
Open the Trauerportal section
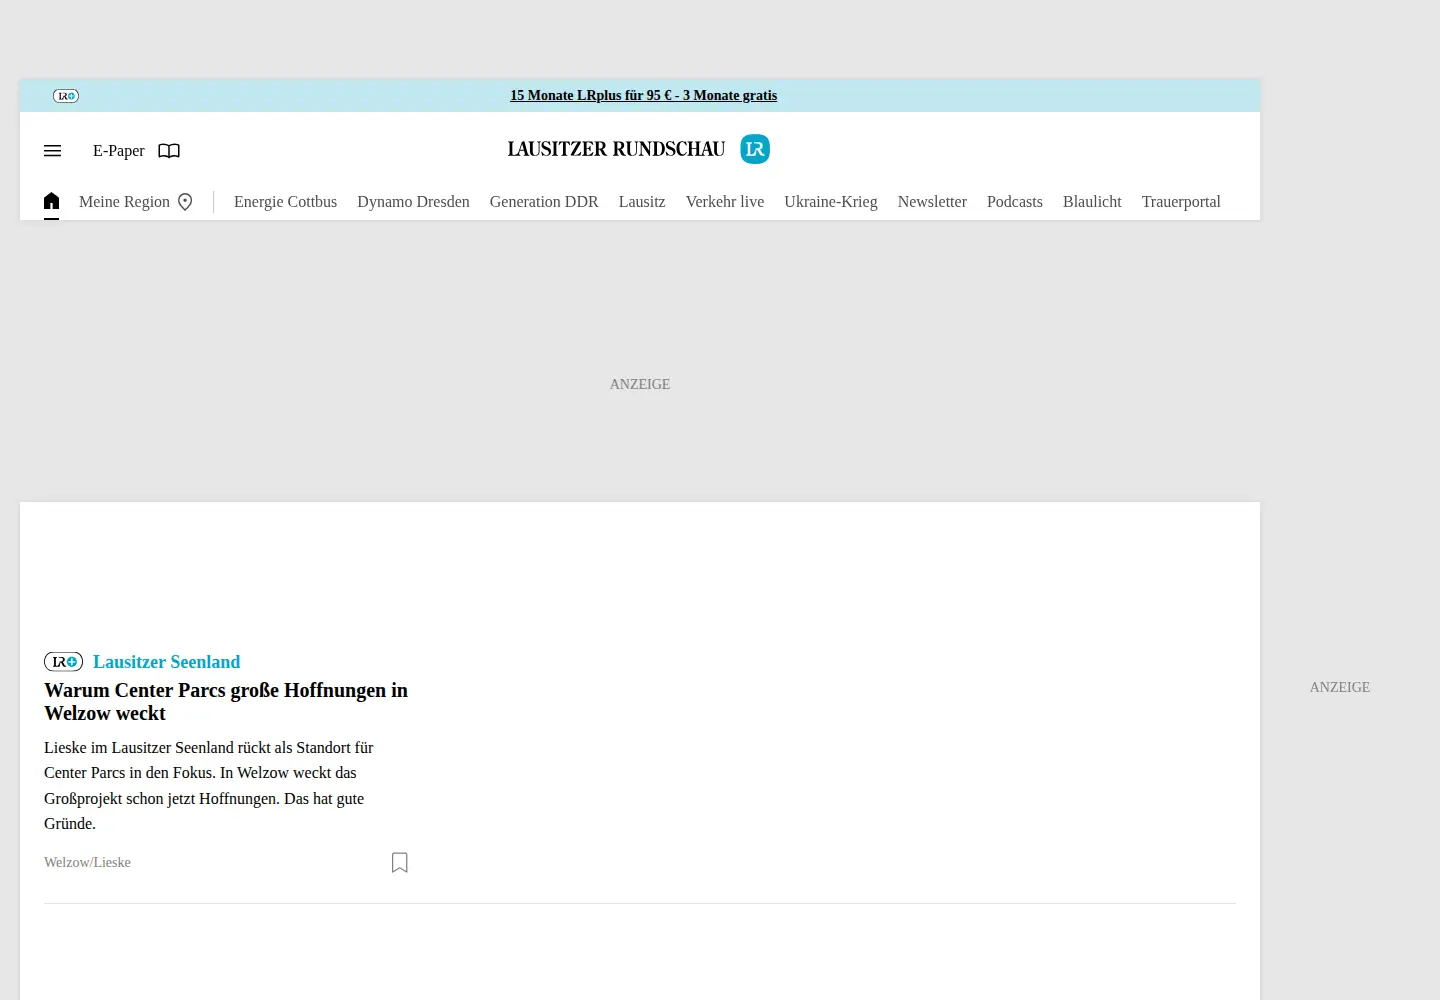coord(1181,202)
